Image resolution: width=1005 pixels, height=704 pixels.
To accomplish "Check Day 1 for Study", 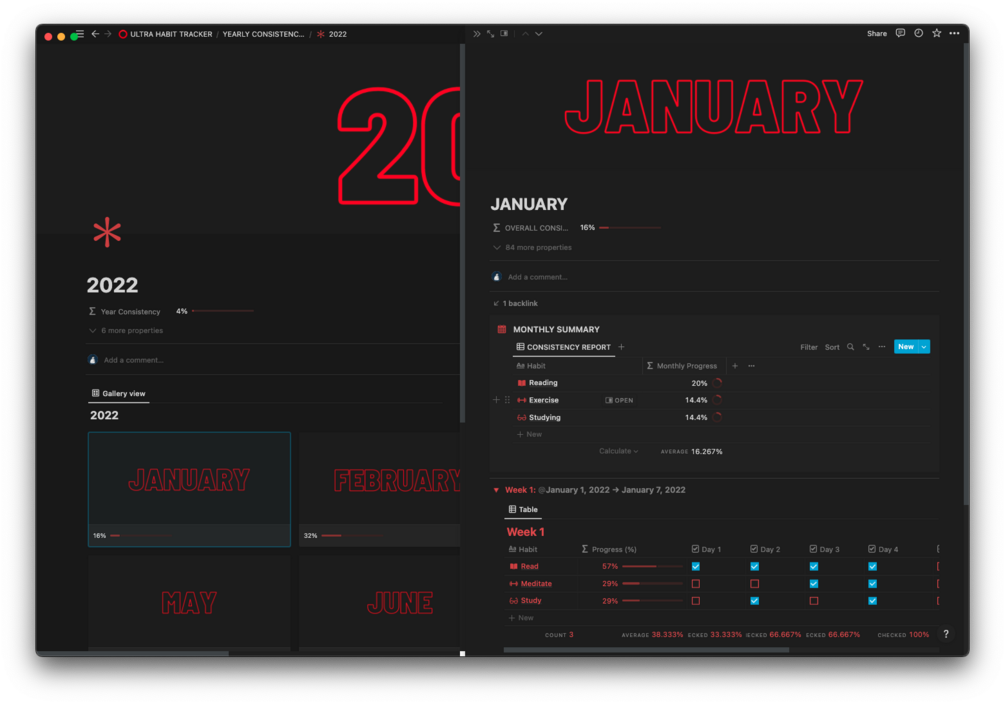I will click(x=696, y=601).
